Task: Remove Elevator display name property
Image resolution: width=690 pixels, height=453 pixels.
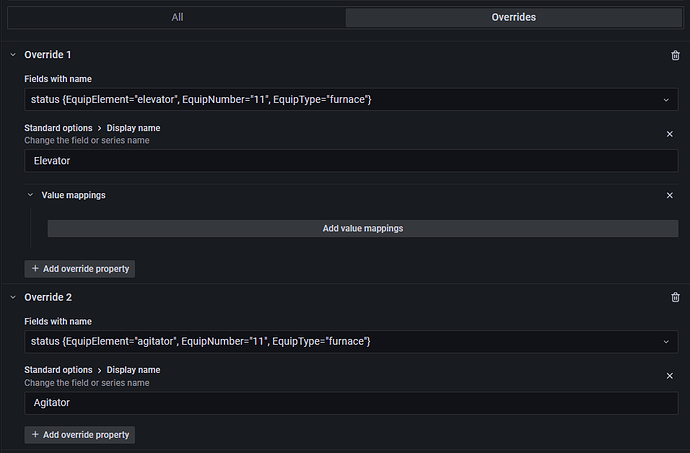Action: pos(669,133)
